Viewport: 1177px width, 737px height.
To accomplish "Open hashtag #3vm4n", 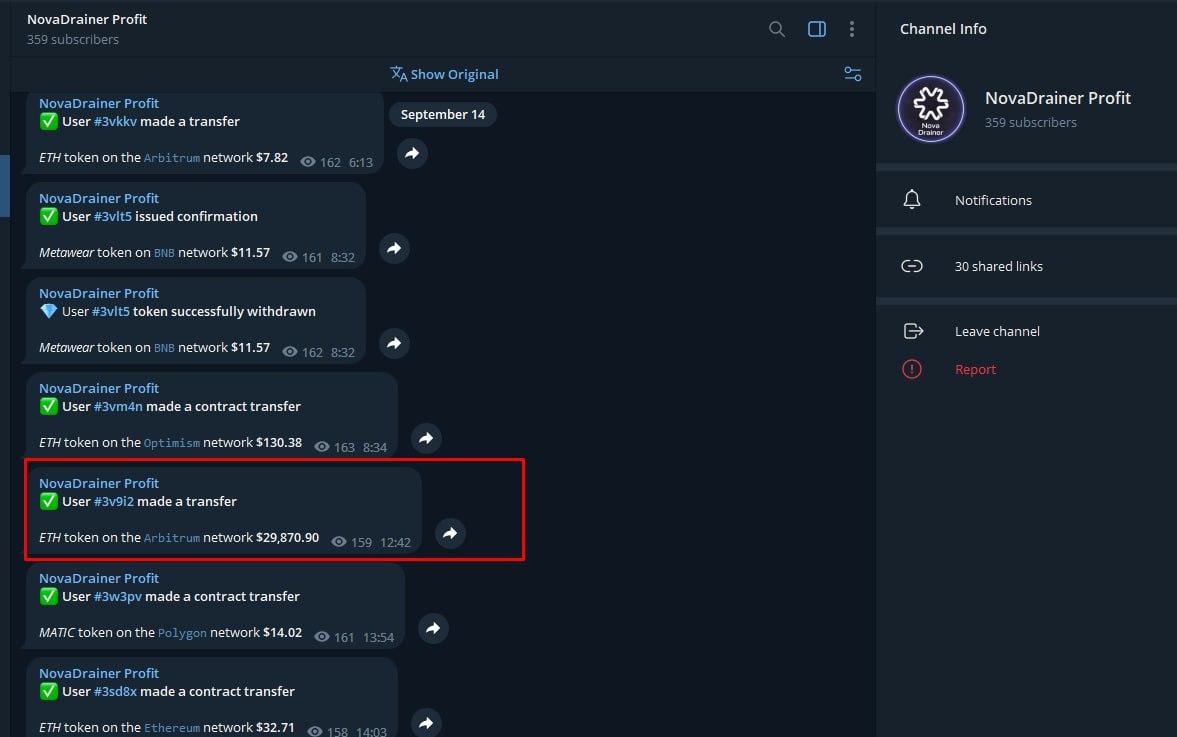I will [118, 406].
